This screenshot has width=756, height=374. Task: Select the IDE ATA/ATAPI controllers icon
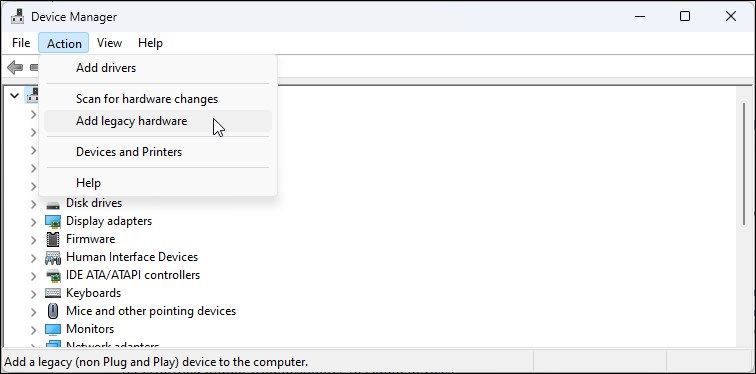pyautogui.click(x=53, y=275)
